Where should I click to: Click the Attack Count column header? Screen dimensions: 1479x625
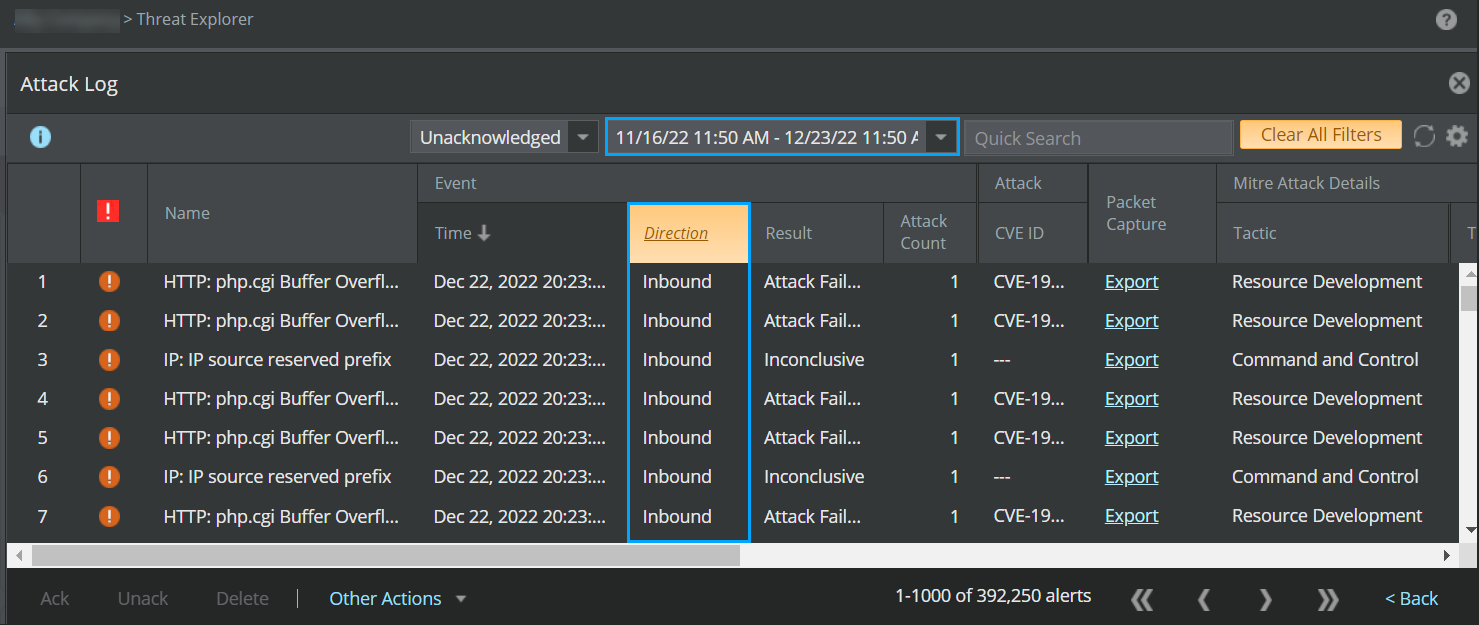pos(924,232)
